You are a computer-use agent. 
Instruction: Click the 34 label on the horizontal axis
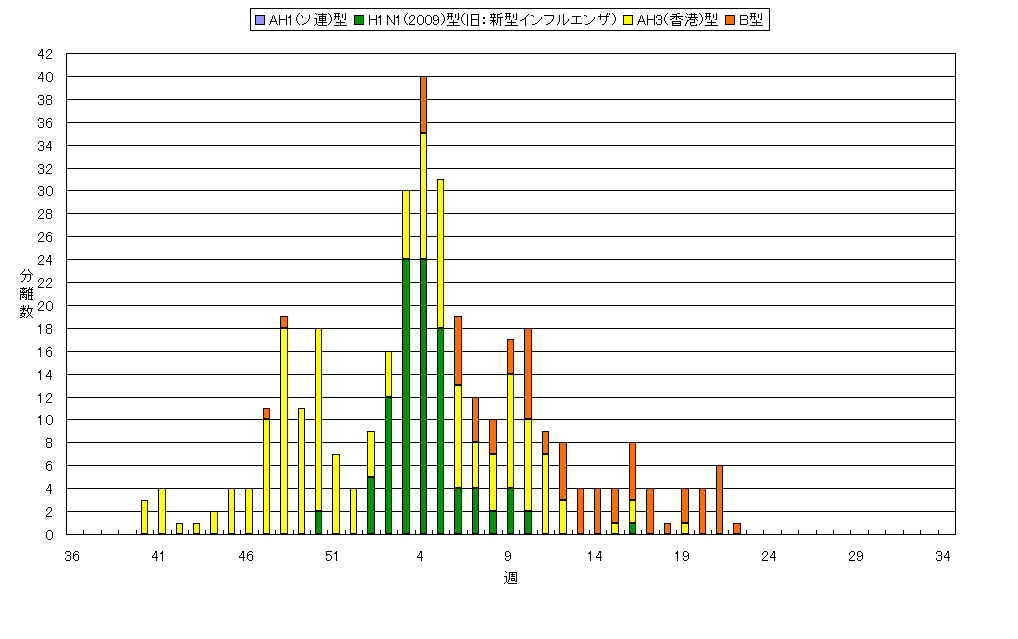(943, 555)
